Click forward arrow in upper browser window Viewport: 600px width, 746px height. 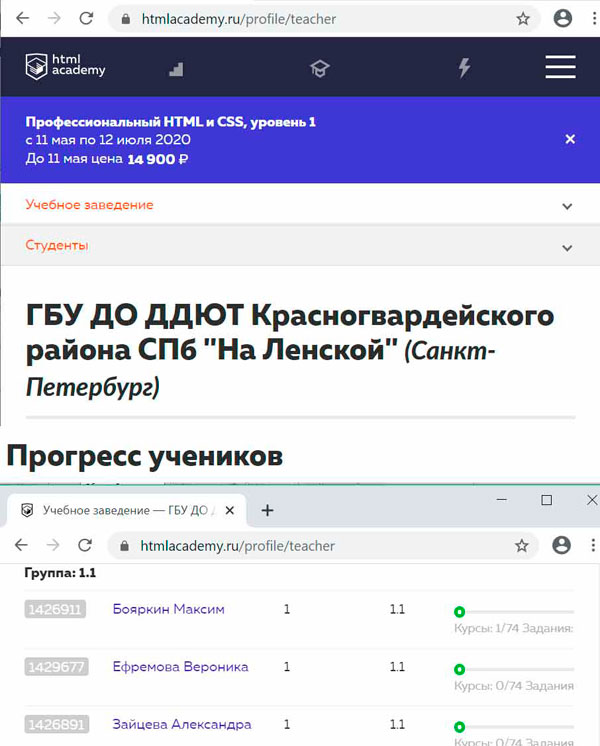tap(54, 19)
